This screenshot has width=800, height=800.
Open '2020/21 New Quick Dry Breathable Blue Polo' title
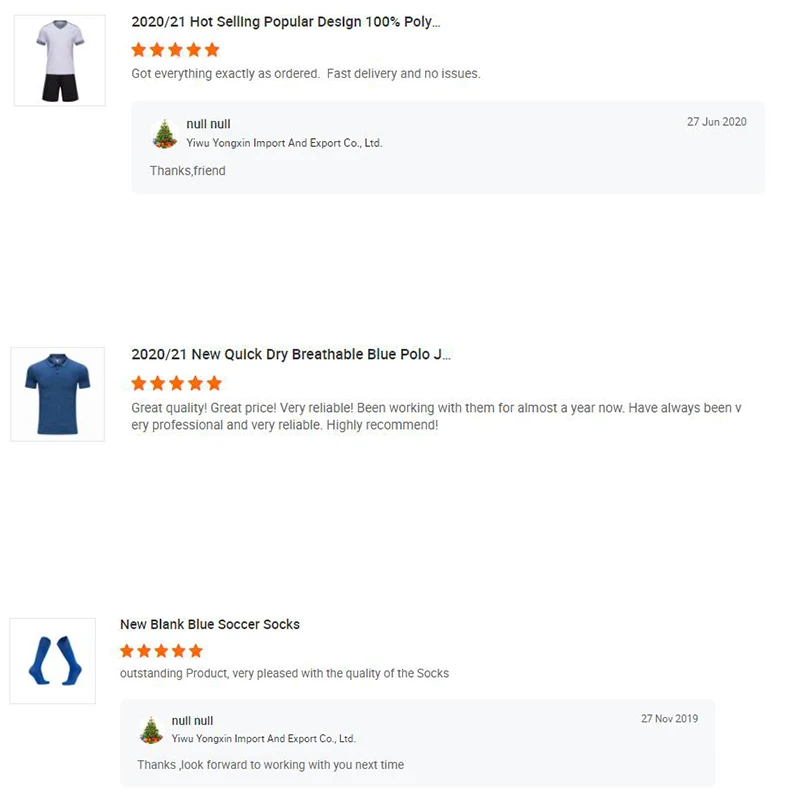(x=291, y=354)
